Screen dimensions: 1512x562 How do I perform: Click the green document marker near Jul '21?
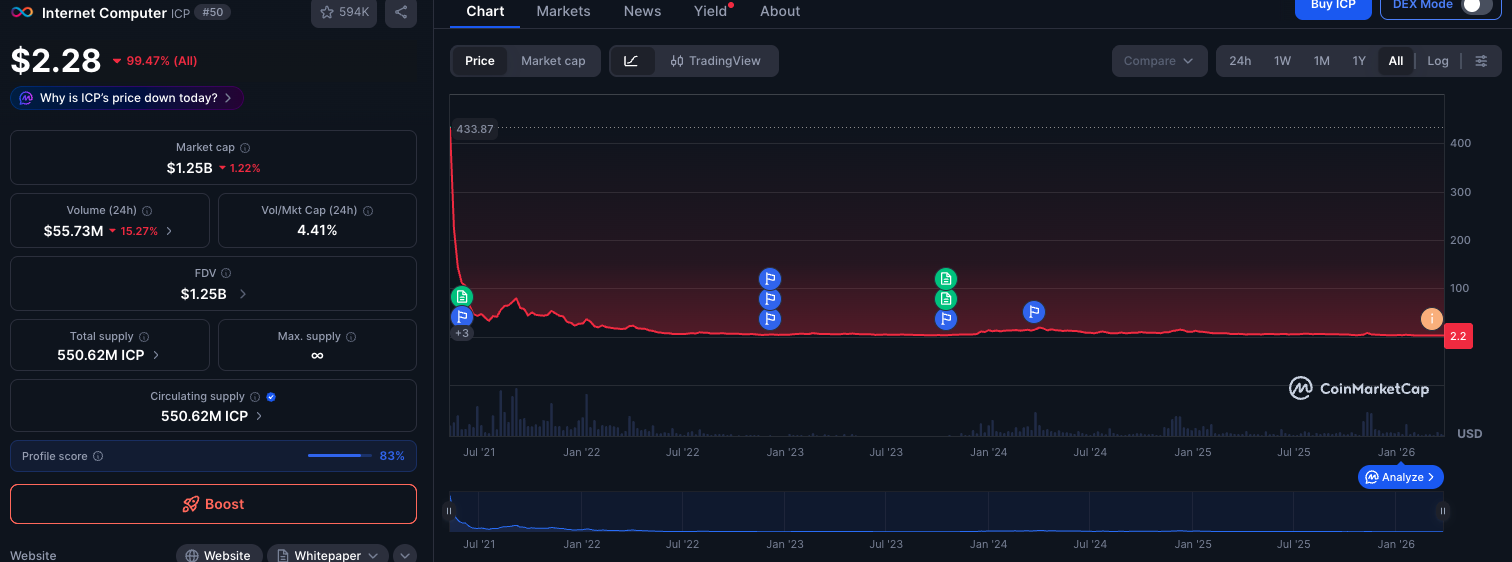[461, 296]
